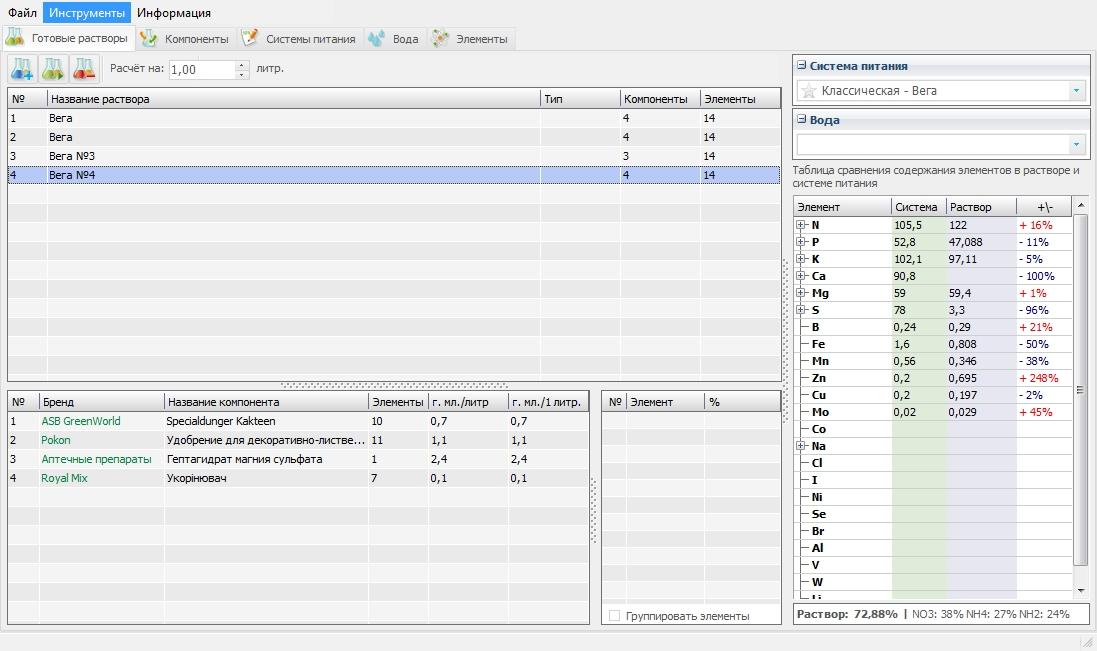
Task: Expand the N element tree node
Action: click(x=801, y=225)
